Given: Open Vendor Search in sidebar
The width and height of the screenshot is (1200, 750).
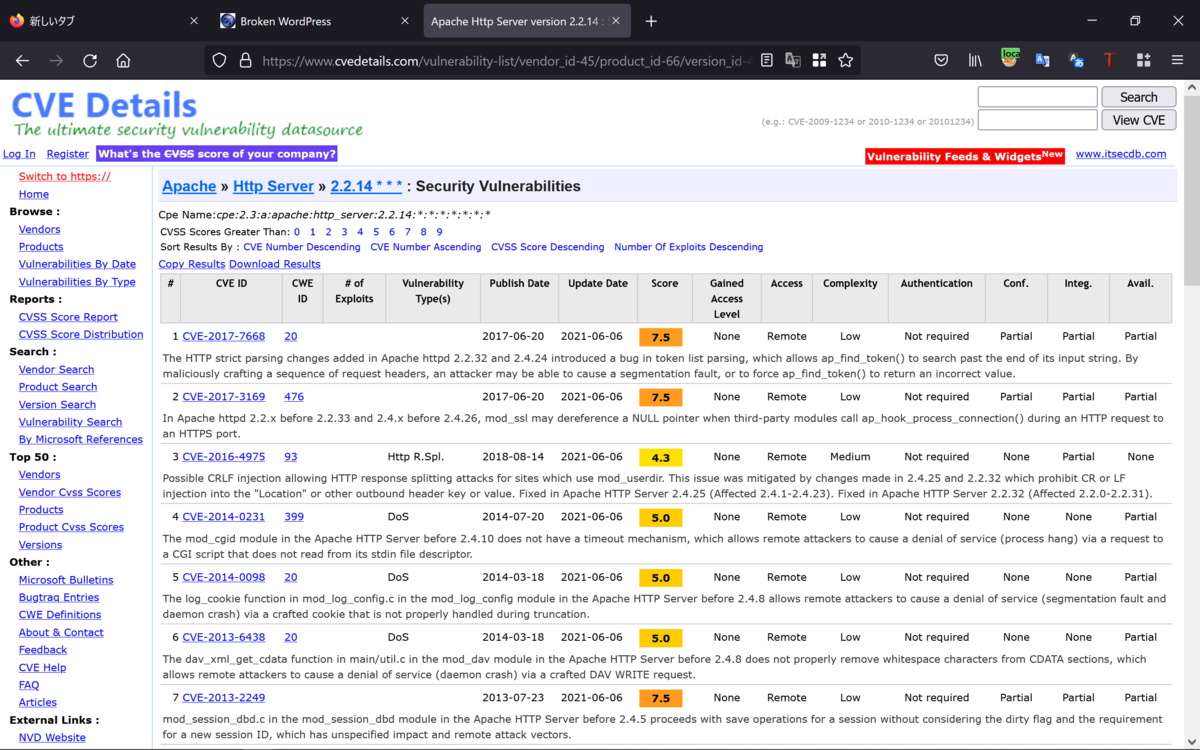Looking at the screenshot, I should click(x=56, y=369).
